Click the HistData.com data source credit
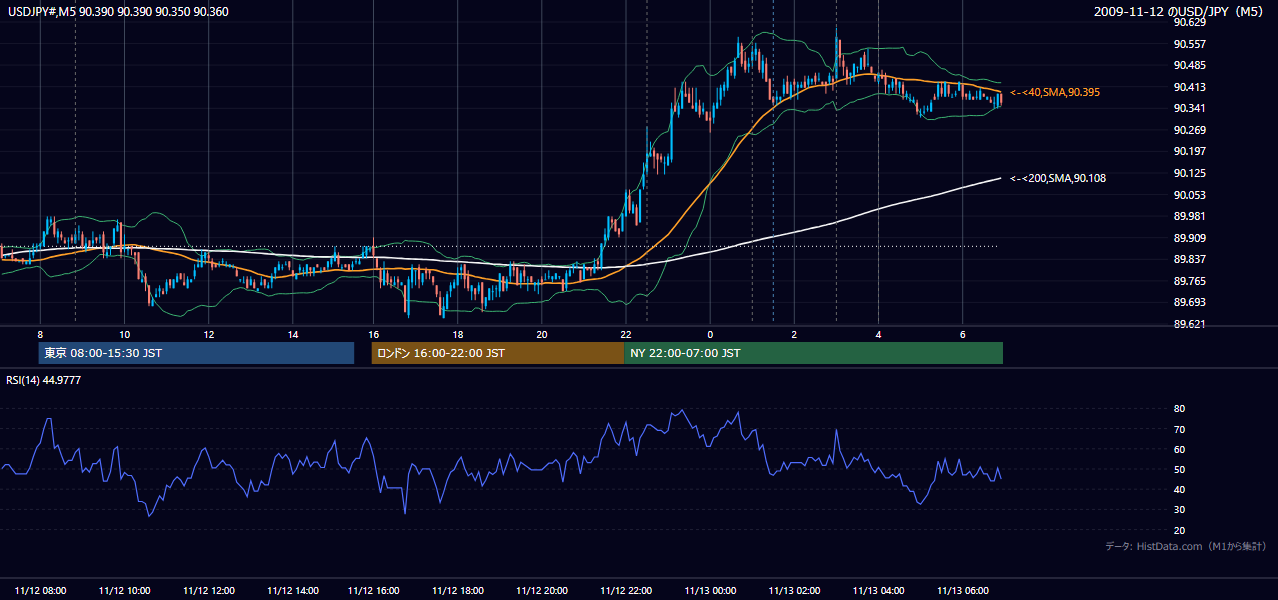The height and width of the screenshot is (600, 1278). tap(1186, 546)
